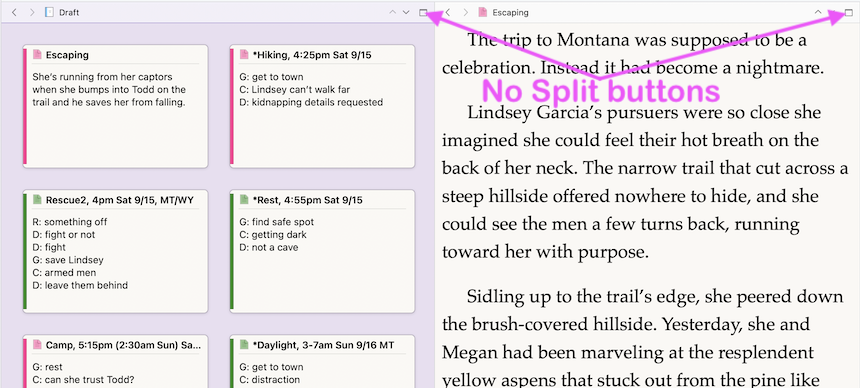Go back in Draft editor history
The height and width of the screenshot is (388, 860).
pyautogui.click(x=14, y=12)
